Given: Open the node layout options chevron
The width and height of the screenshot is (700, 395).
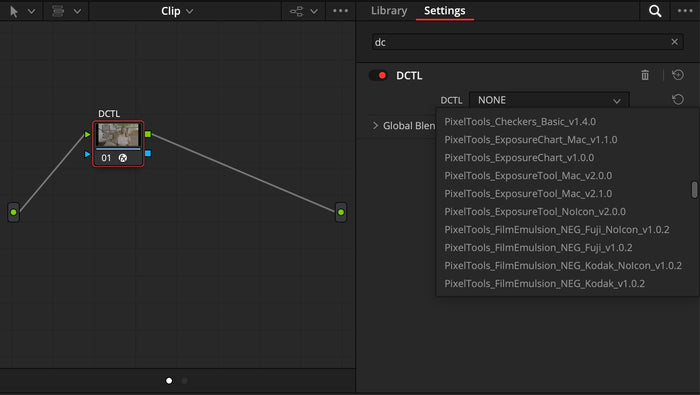Looking at the screenshot, I should tap(314, 11).
